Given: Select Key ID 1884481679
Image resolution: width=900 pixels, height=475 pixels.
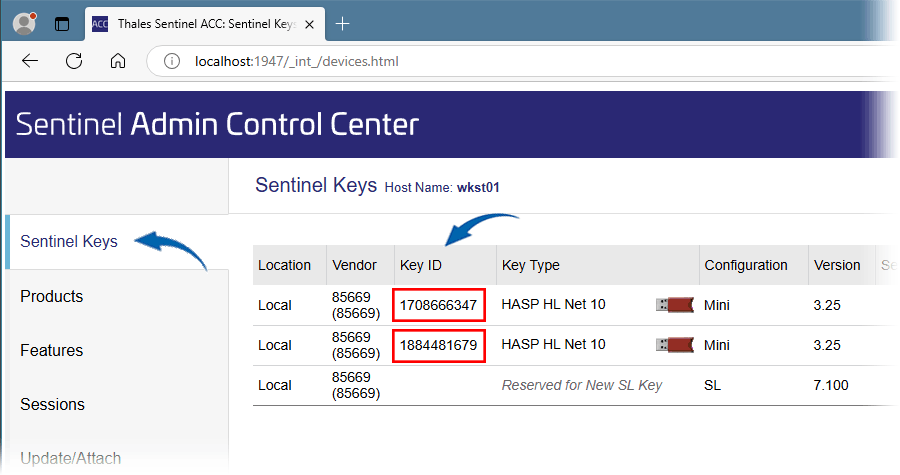Looking at the screenshot, I should [439, 345].
